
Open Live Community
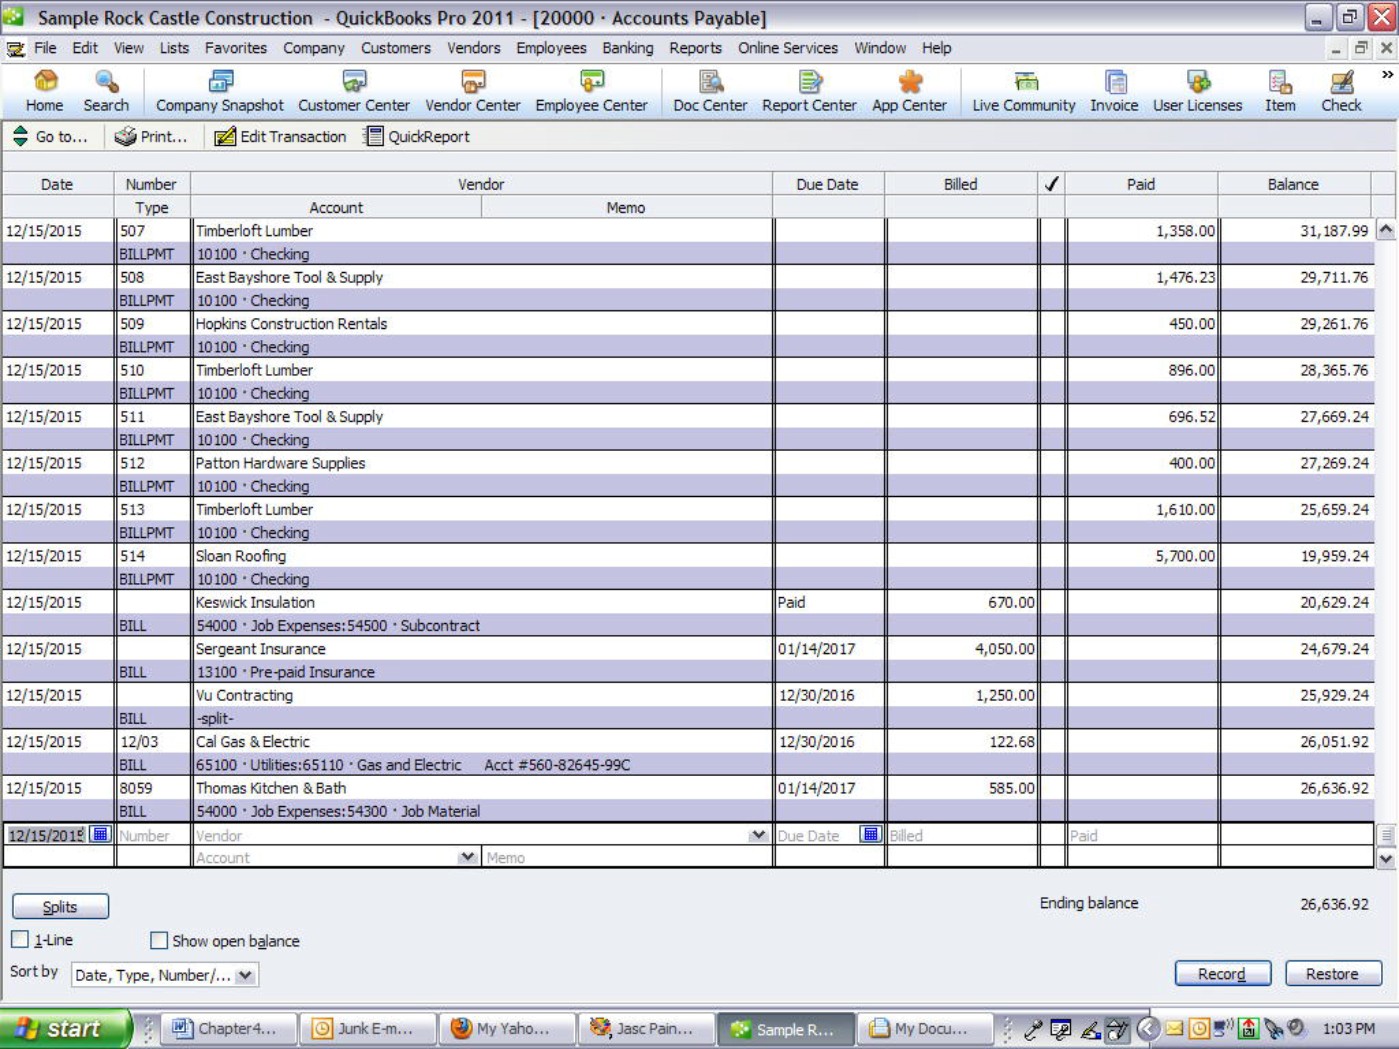[x=1023, y=91]
